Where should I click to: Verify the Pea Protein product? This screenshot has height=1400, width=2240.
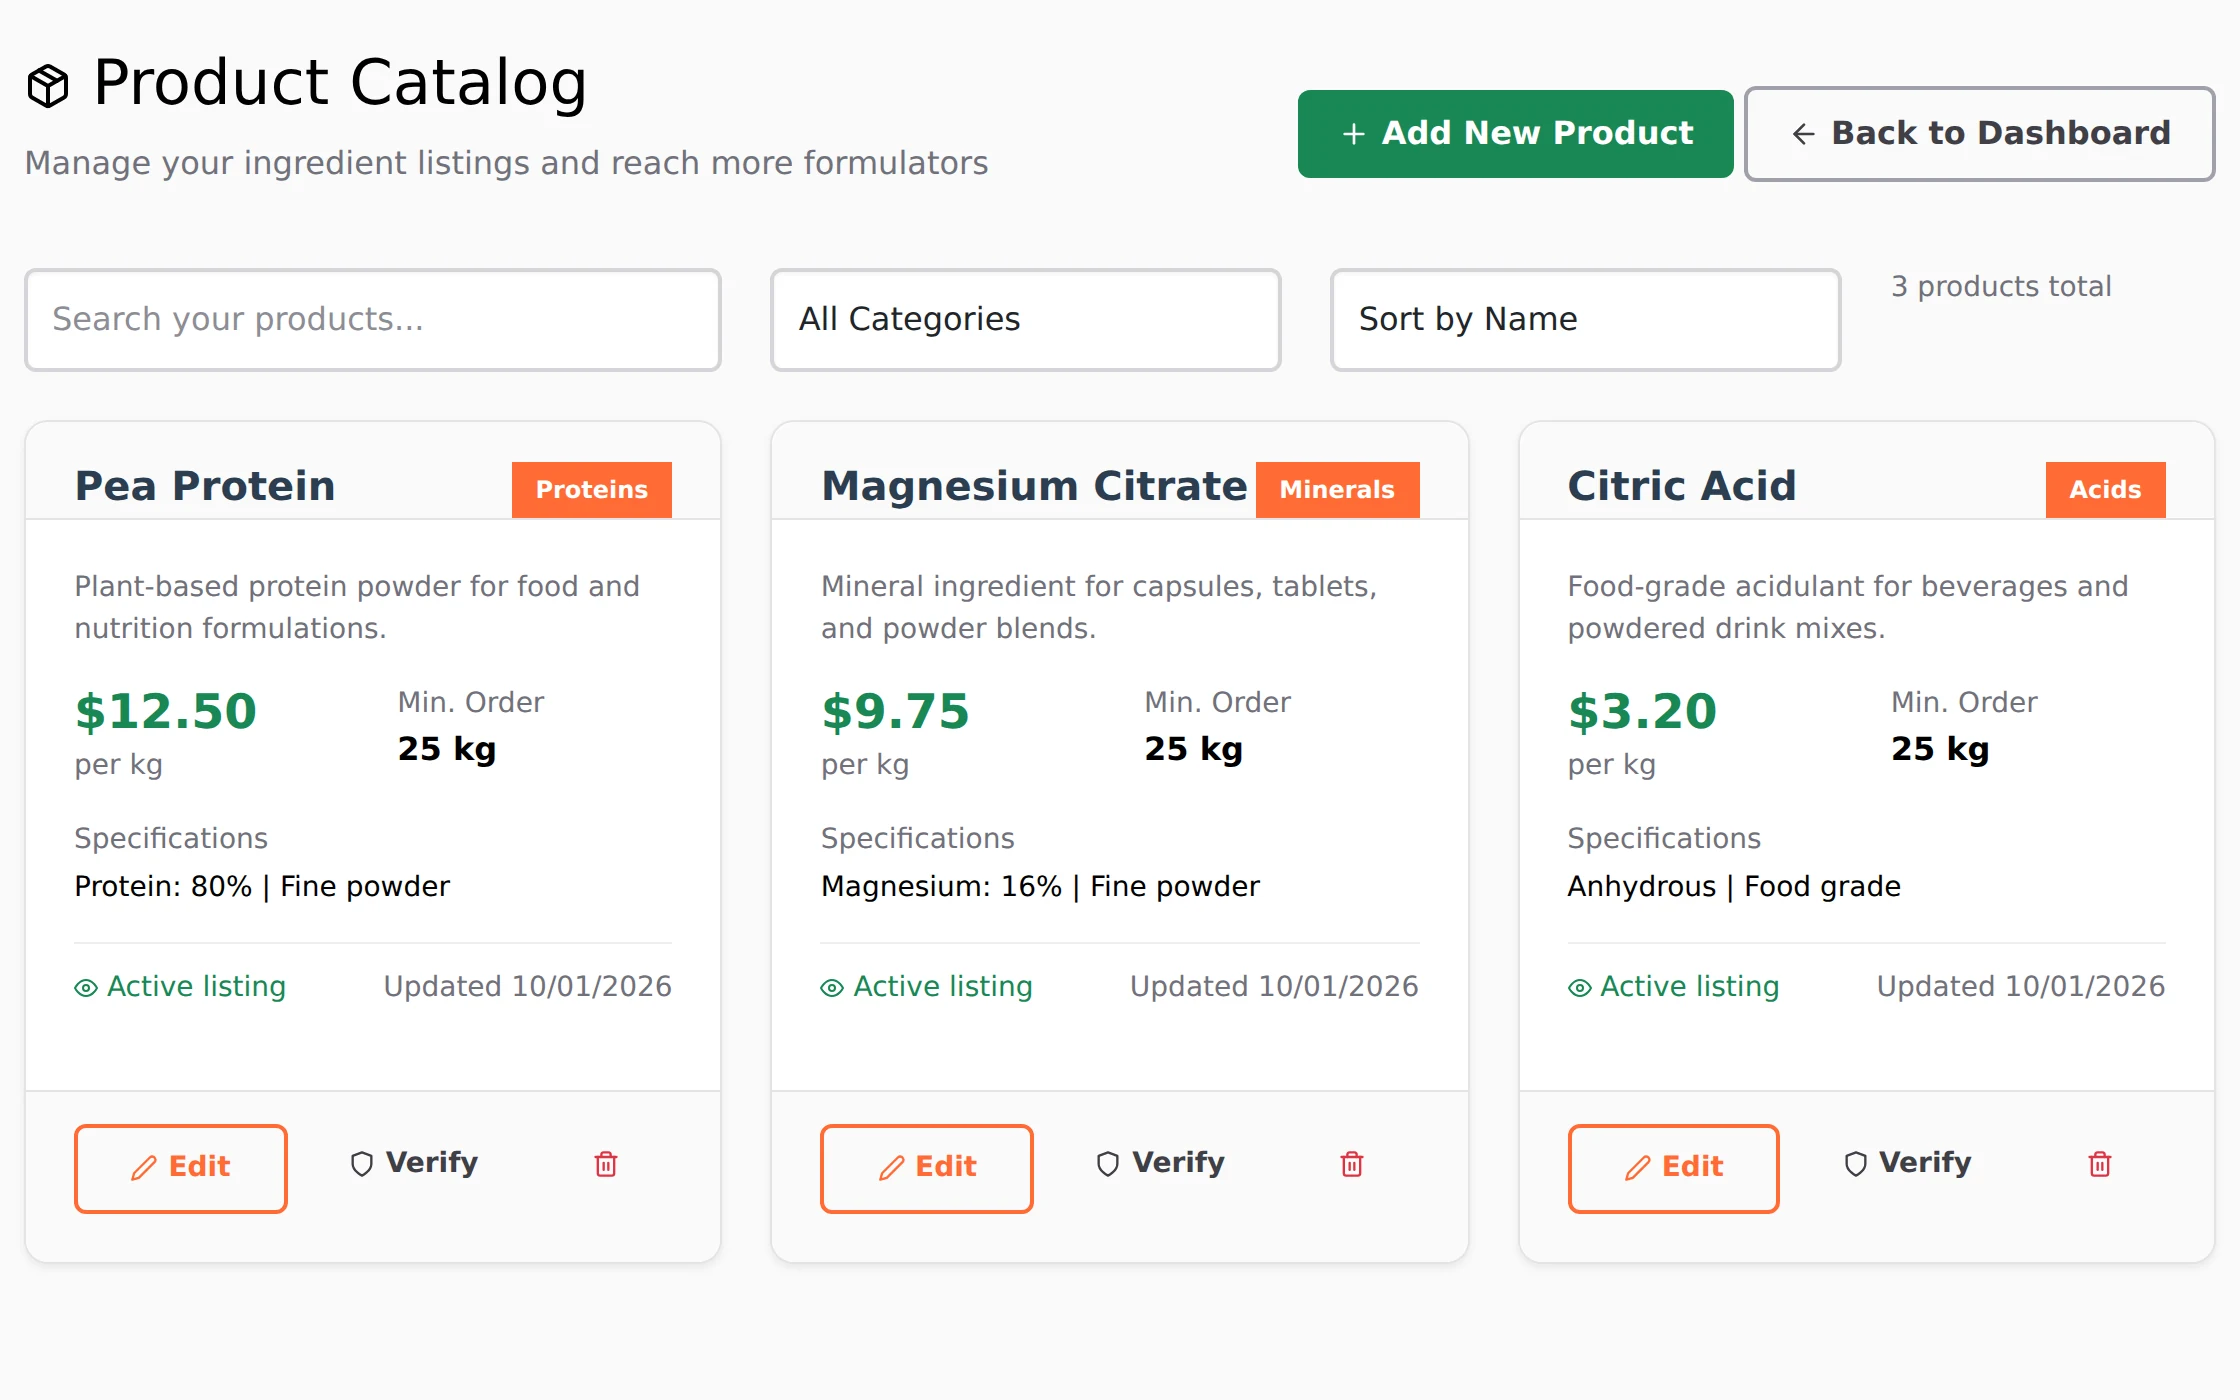(x=414, y=1163)
